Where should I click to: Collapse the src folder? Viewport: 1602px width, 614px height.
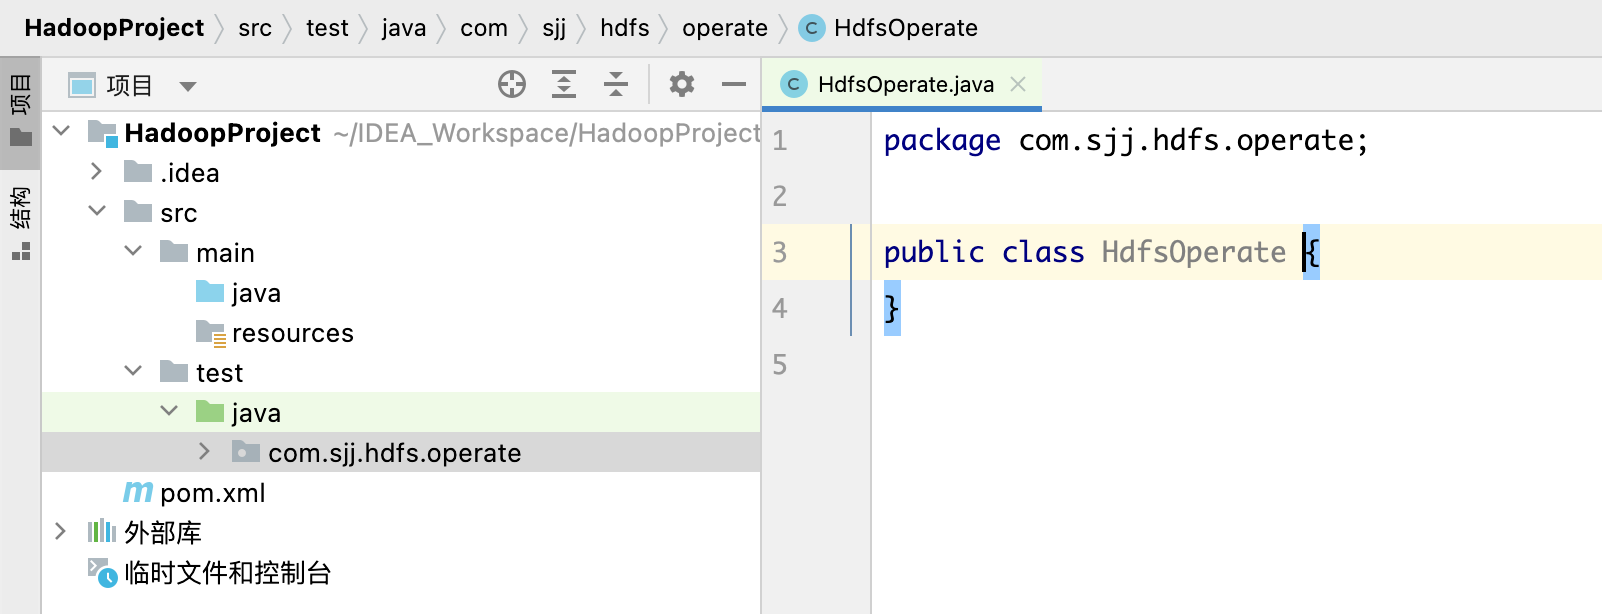coord(97,212)
